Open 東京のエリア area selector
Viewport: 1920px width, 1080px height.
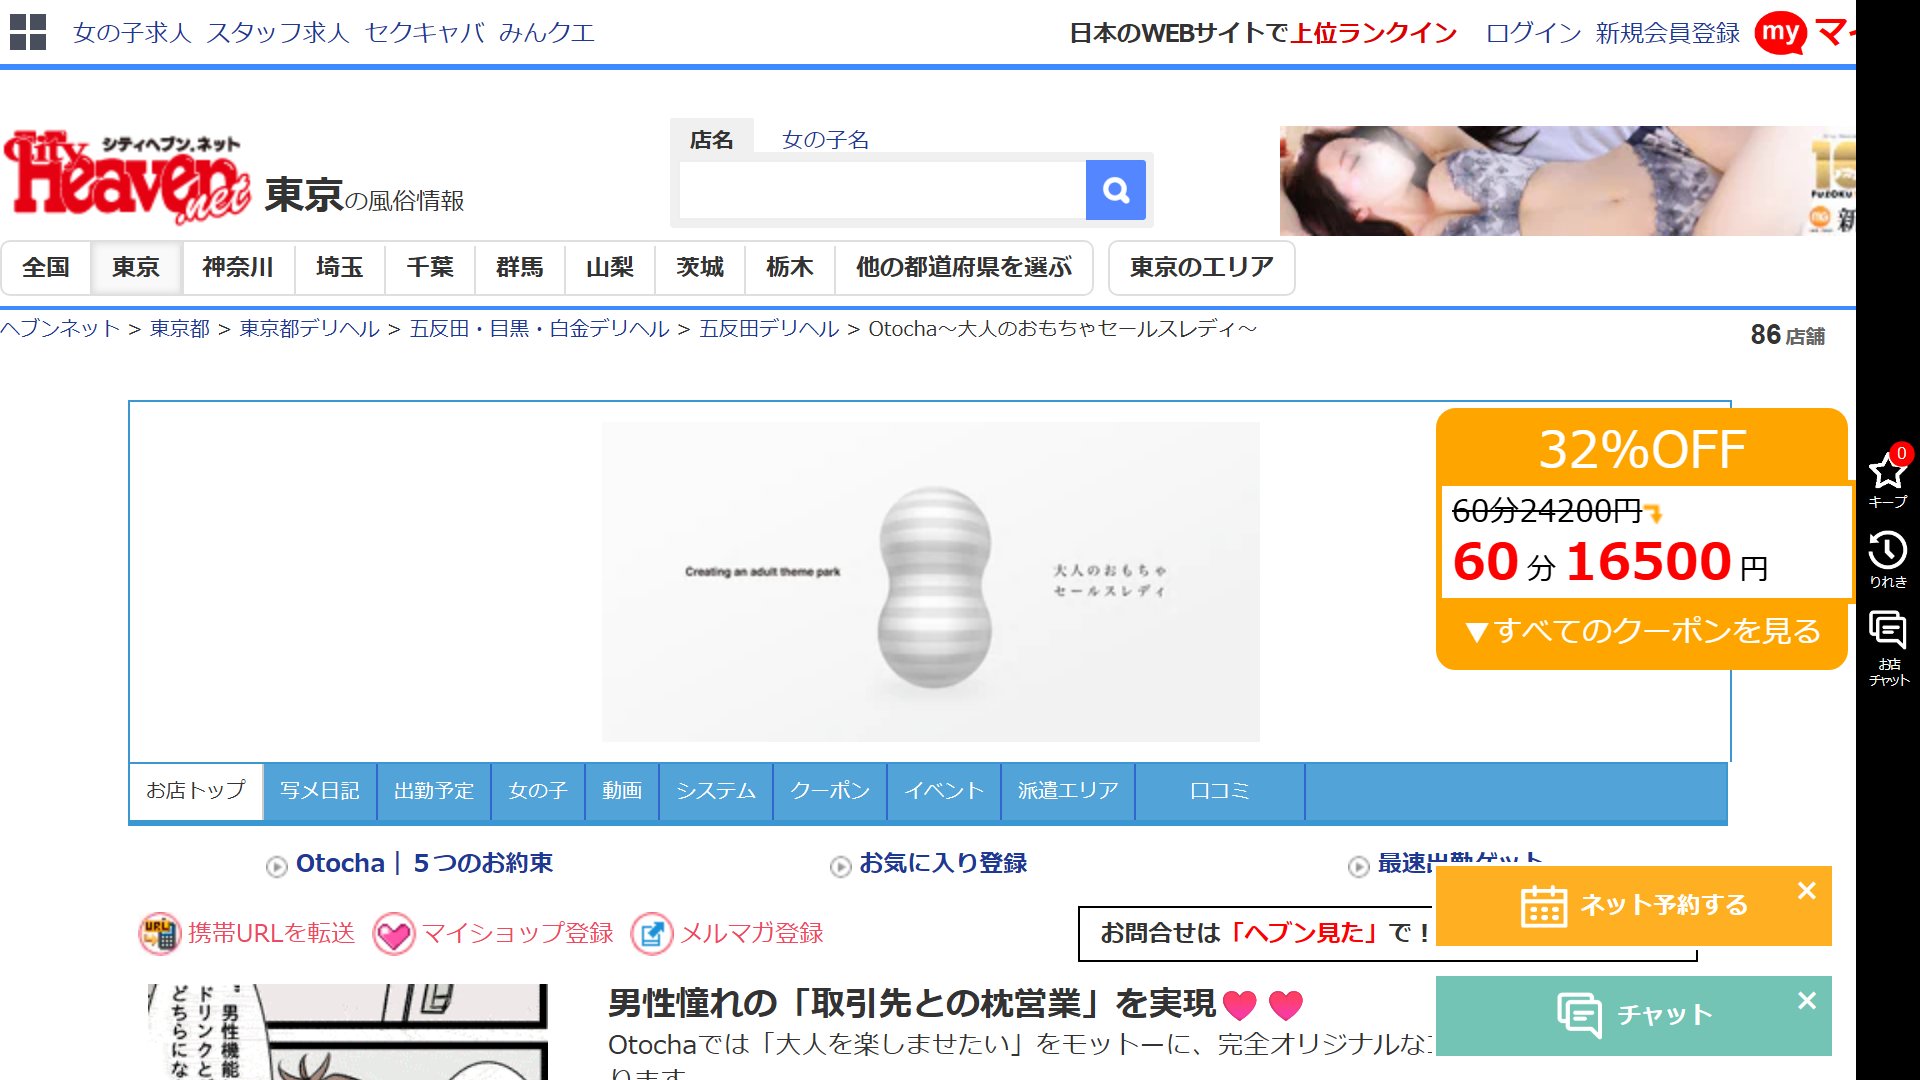click(1202, 268)
